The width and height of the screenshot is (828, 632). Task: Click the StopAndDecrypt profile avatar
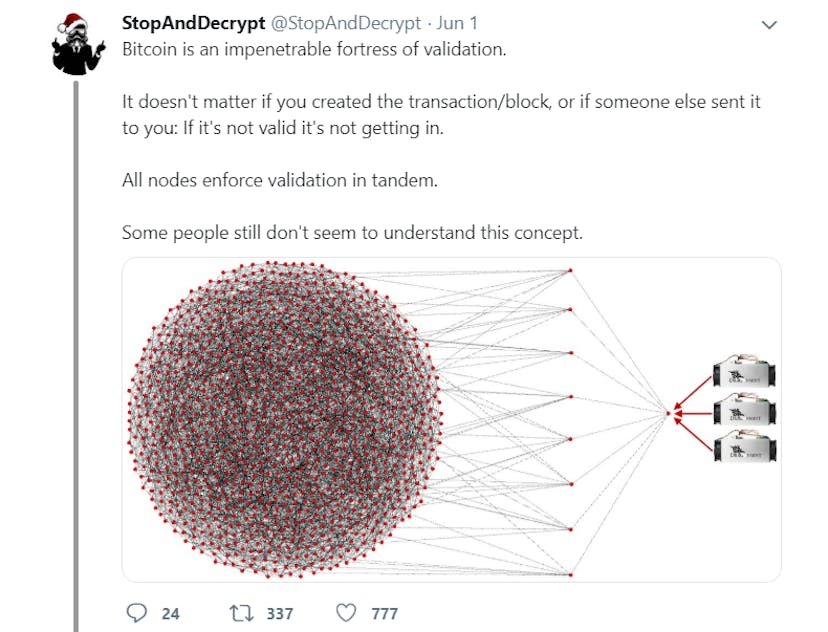78,44
